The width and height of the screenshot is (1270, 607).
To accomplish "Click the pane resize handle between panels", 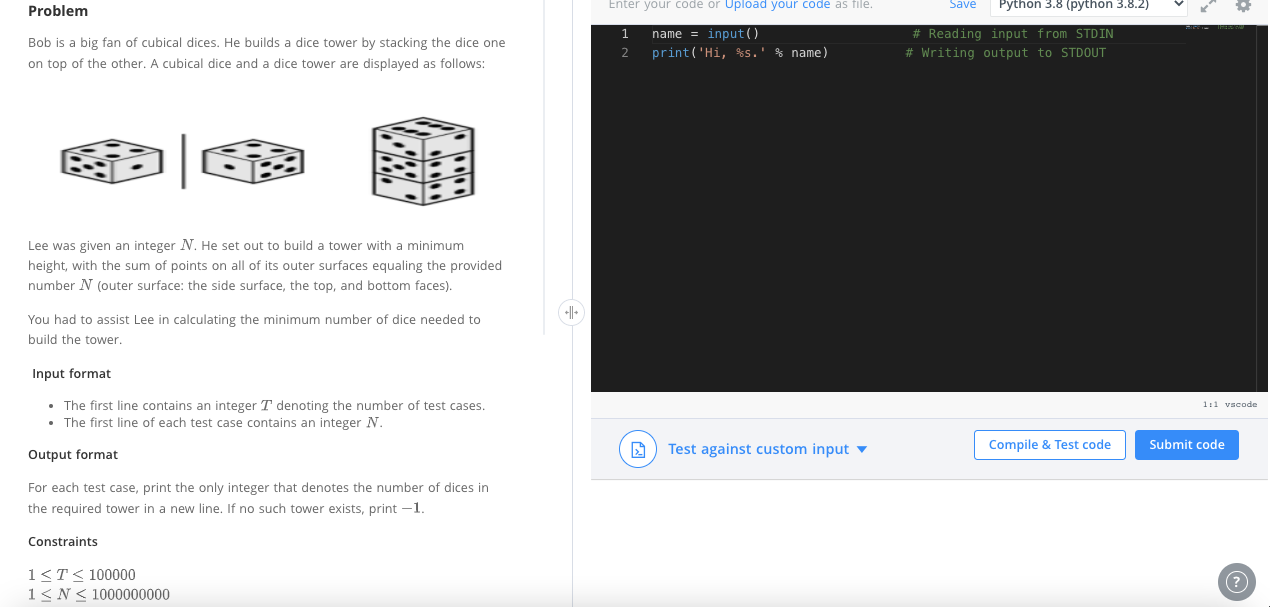I will (571, 312).
